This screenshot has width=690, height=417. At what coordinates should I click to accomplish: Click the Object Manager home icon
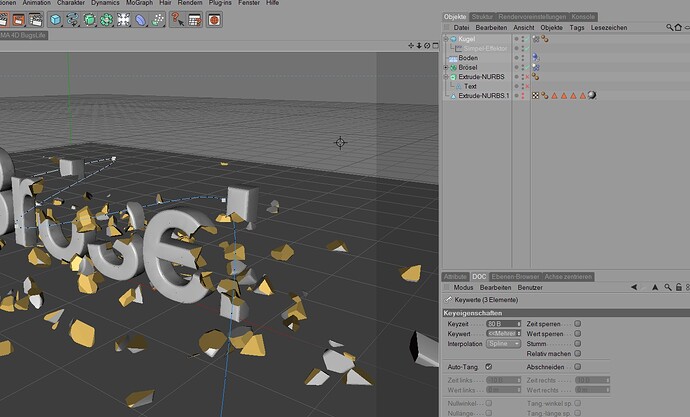(678, 27)
